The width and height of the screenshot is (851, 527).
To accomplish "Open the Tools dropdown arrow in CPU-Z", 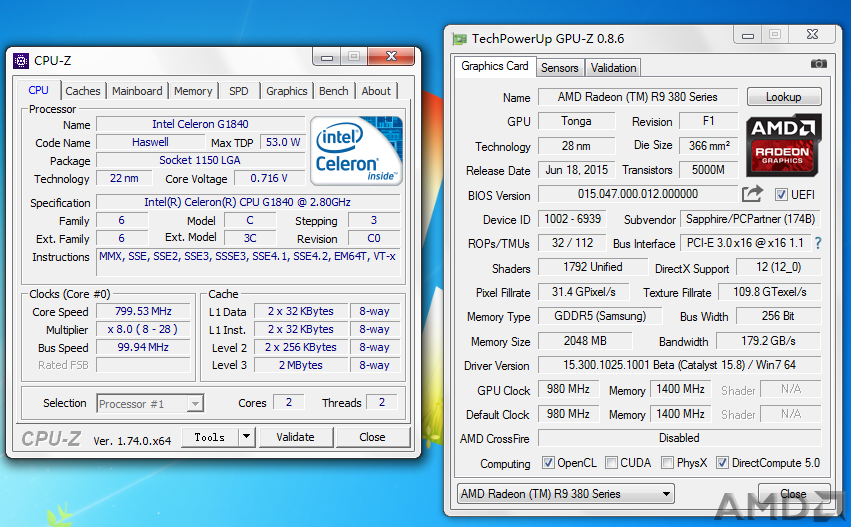I will click(246, 436).
